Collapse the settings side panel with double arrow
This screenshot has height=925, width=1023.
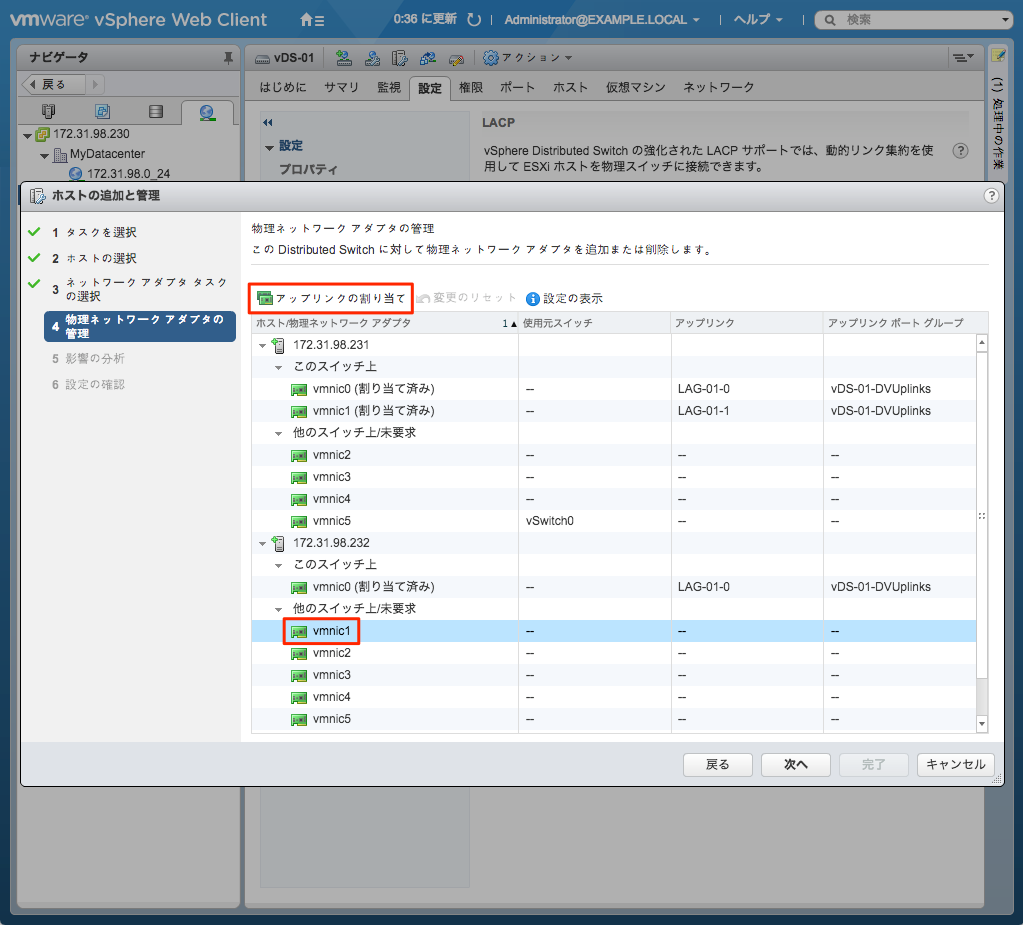tap(267, 122)
